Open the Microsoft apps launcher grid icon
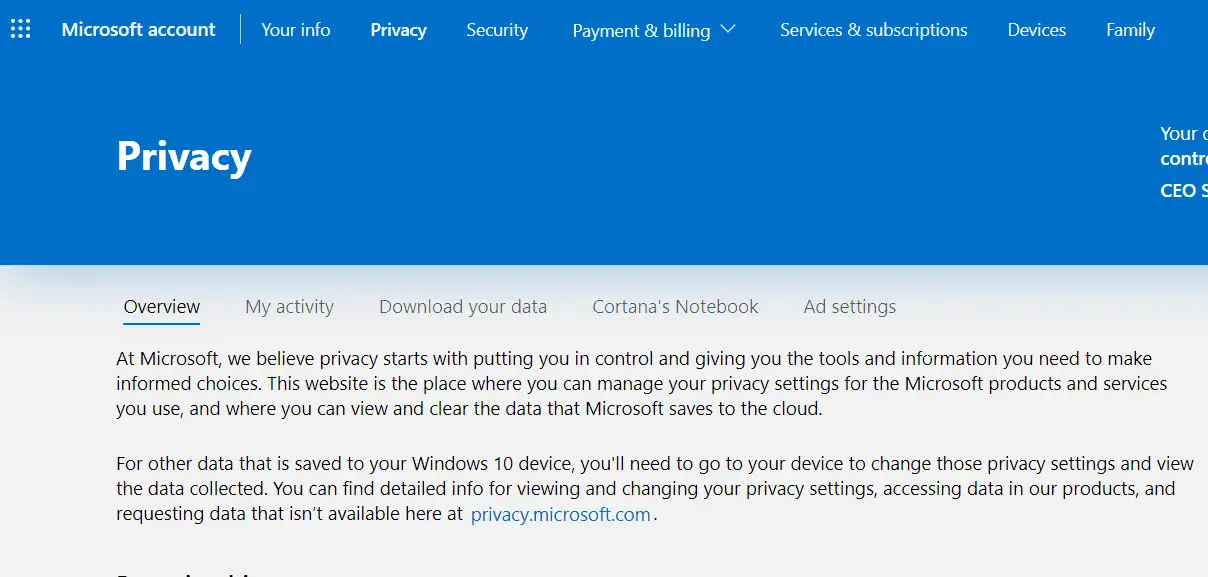The image size is (1208, 577). click(x=20, y=29)
